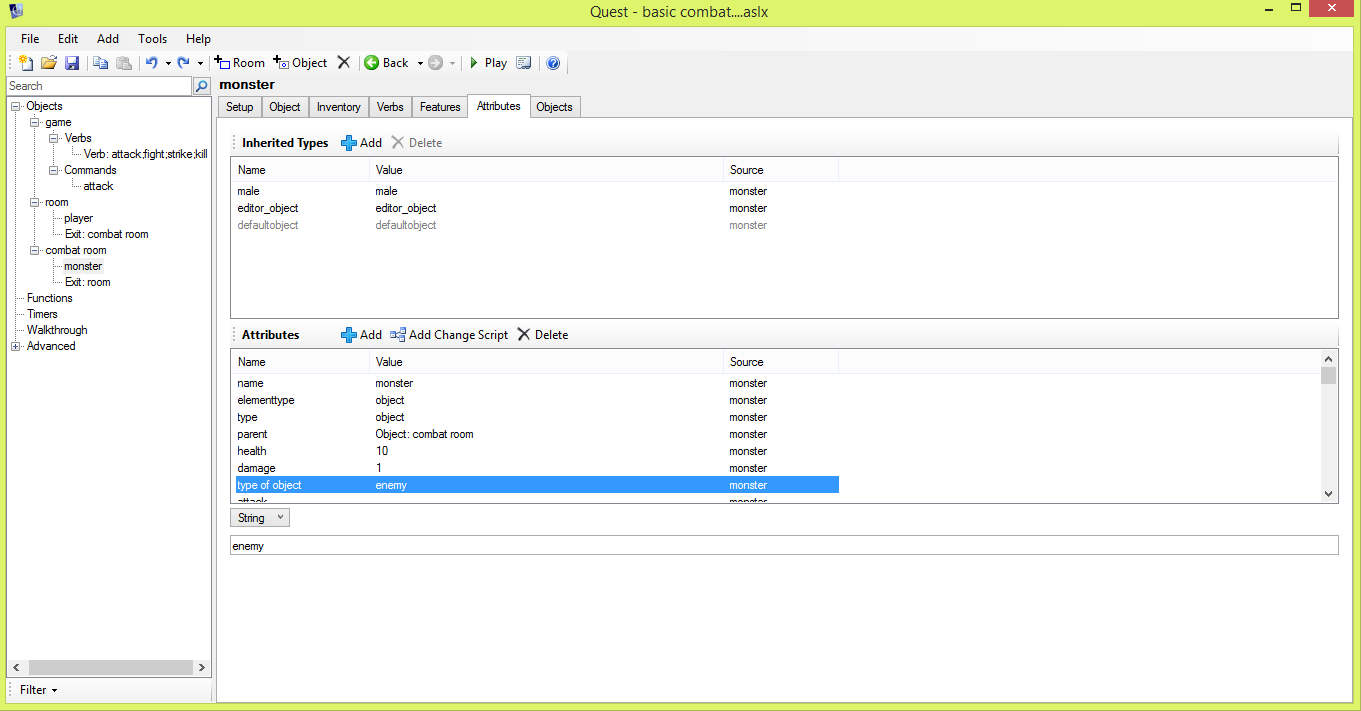
Task: Select the player object in the tree
Action: pos(78,218)
